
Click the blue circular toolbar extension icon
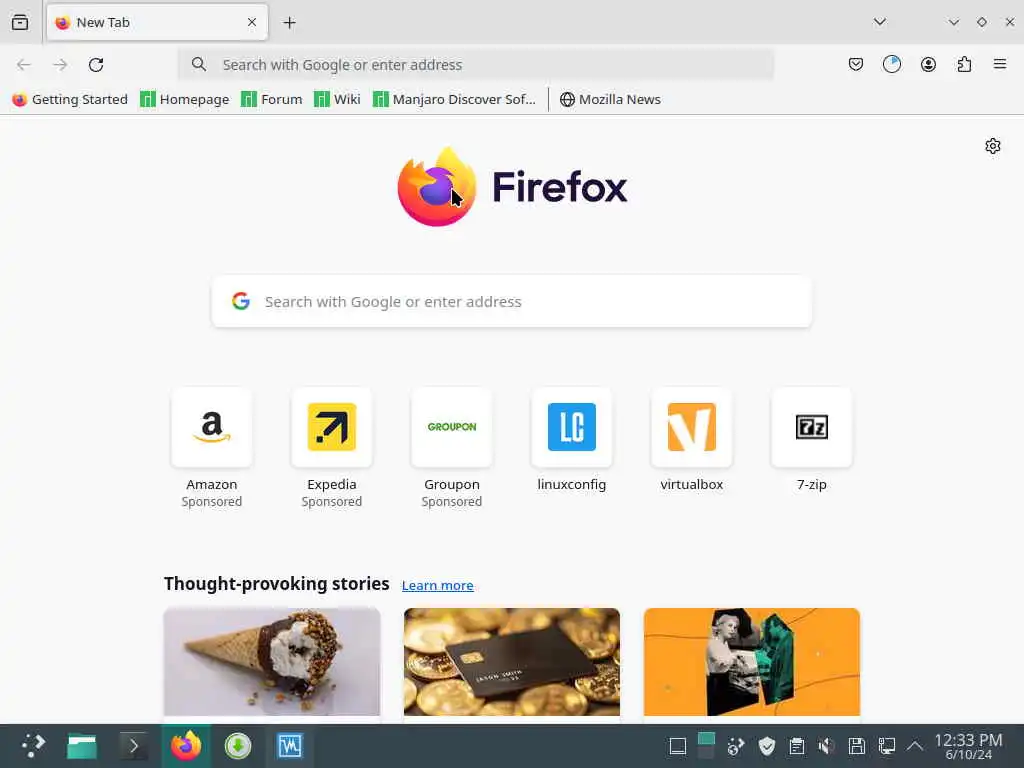point(891,64)
